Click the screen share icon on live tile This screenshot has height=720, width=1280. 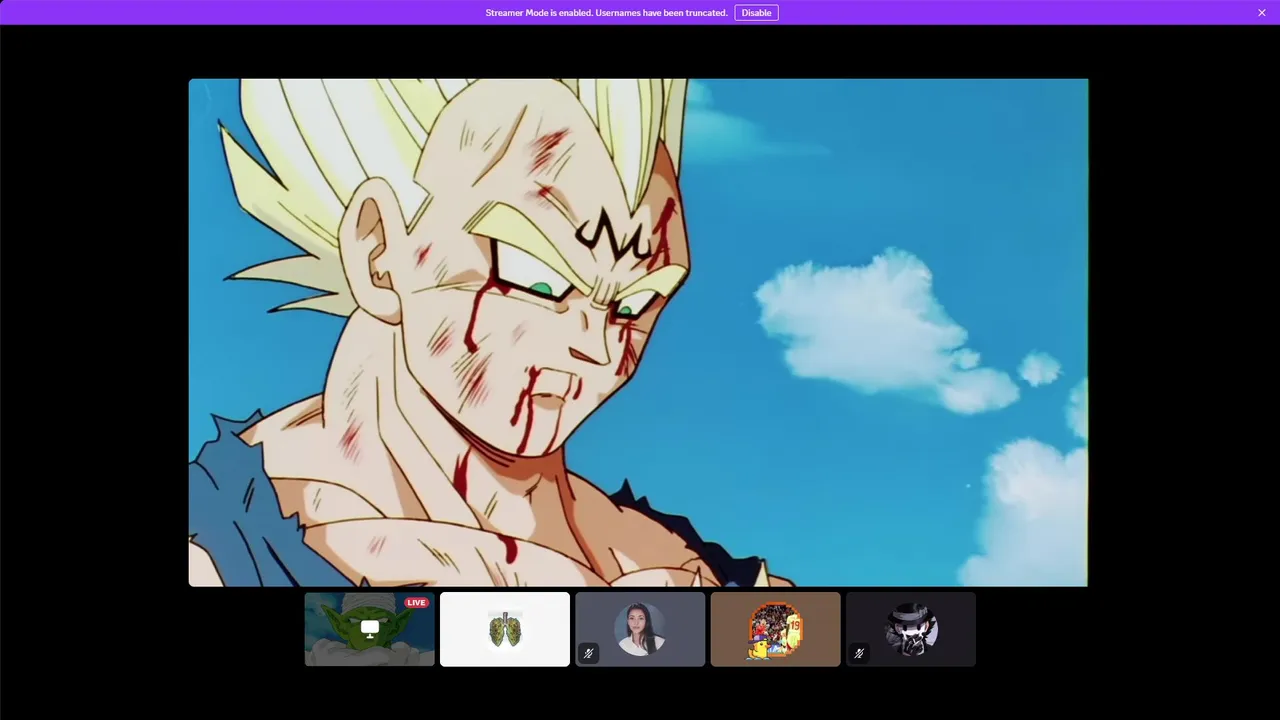pyautogui.click(x=370, y=629)
